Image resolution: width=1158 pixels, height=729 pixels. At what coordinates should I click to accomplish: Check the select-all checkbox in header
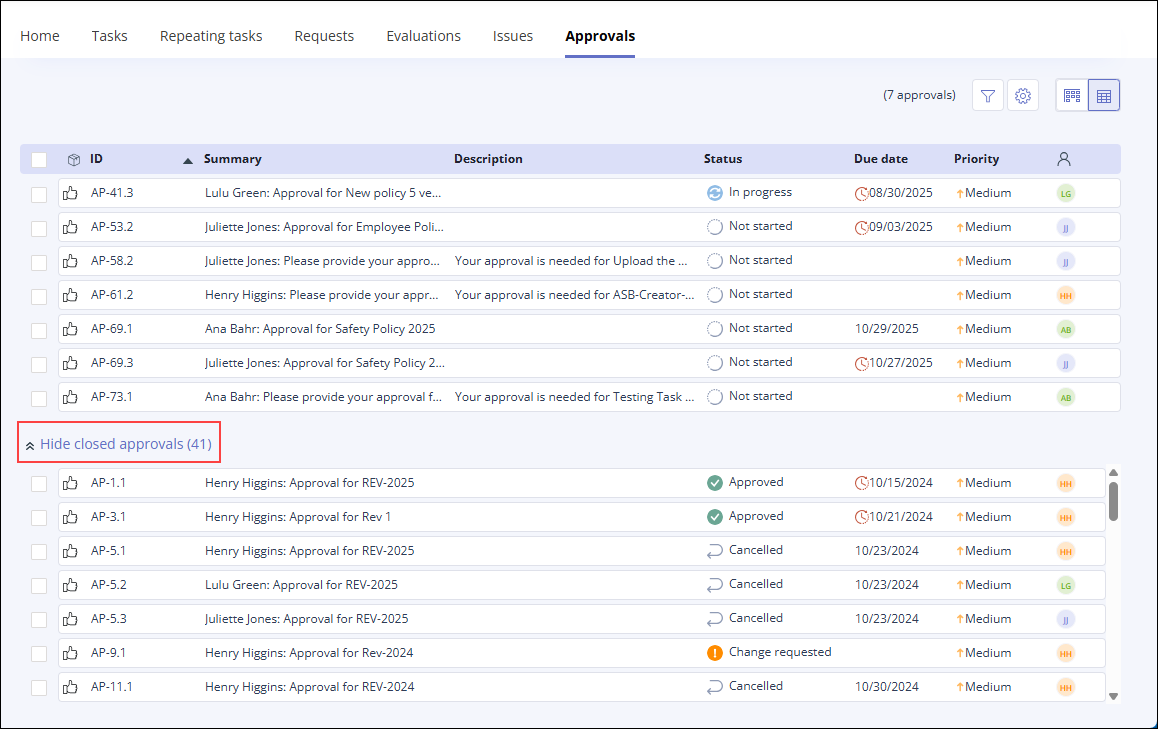(x=38, y=159)
